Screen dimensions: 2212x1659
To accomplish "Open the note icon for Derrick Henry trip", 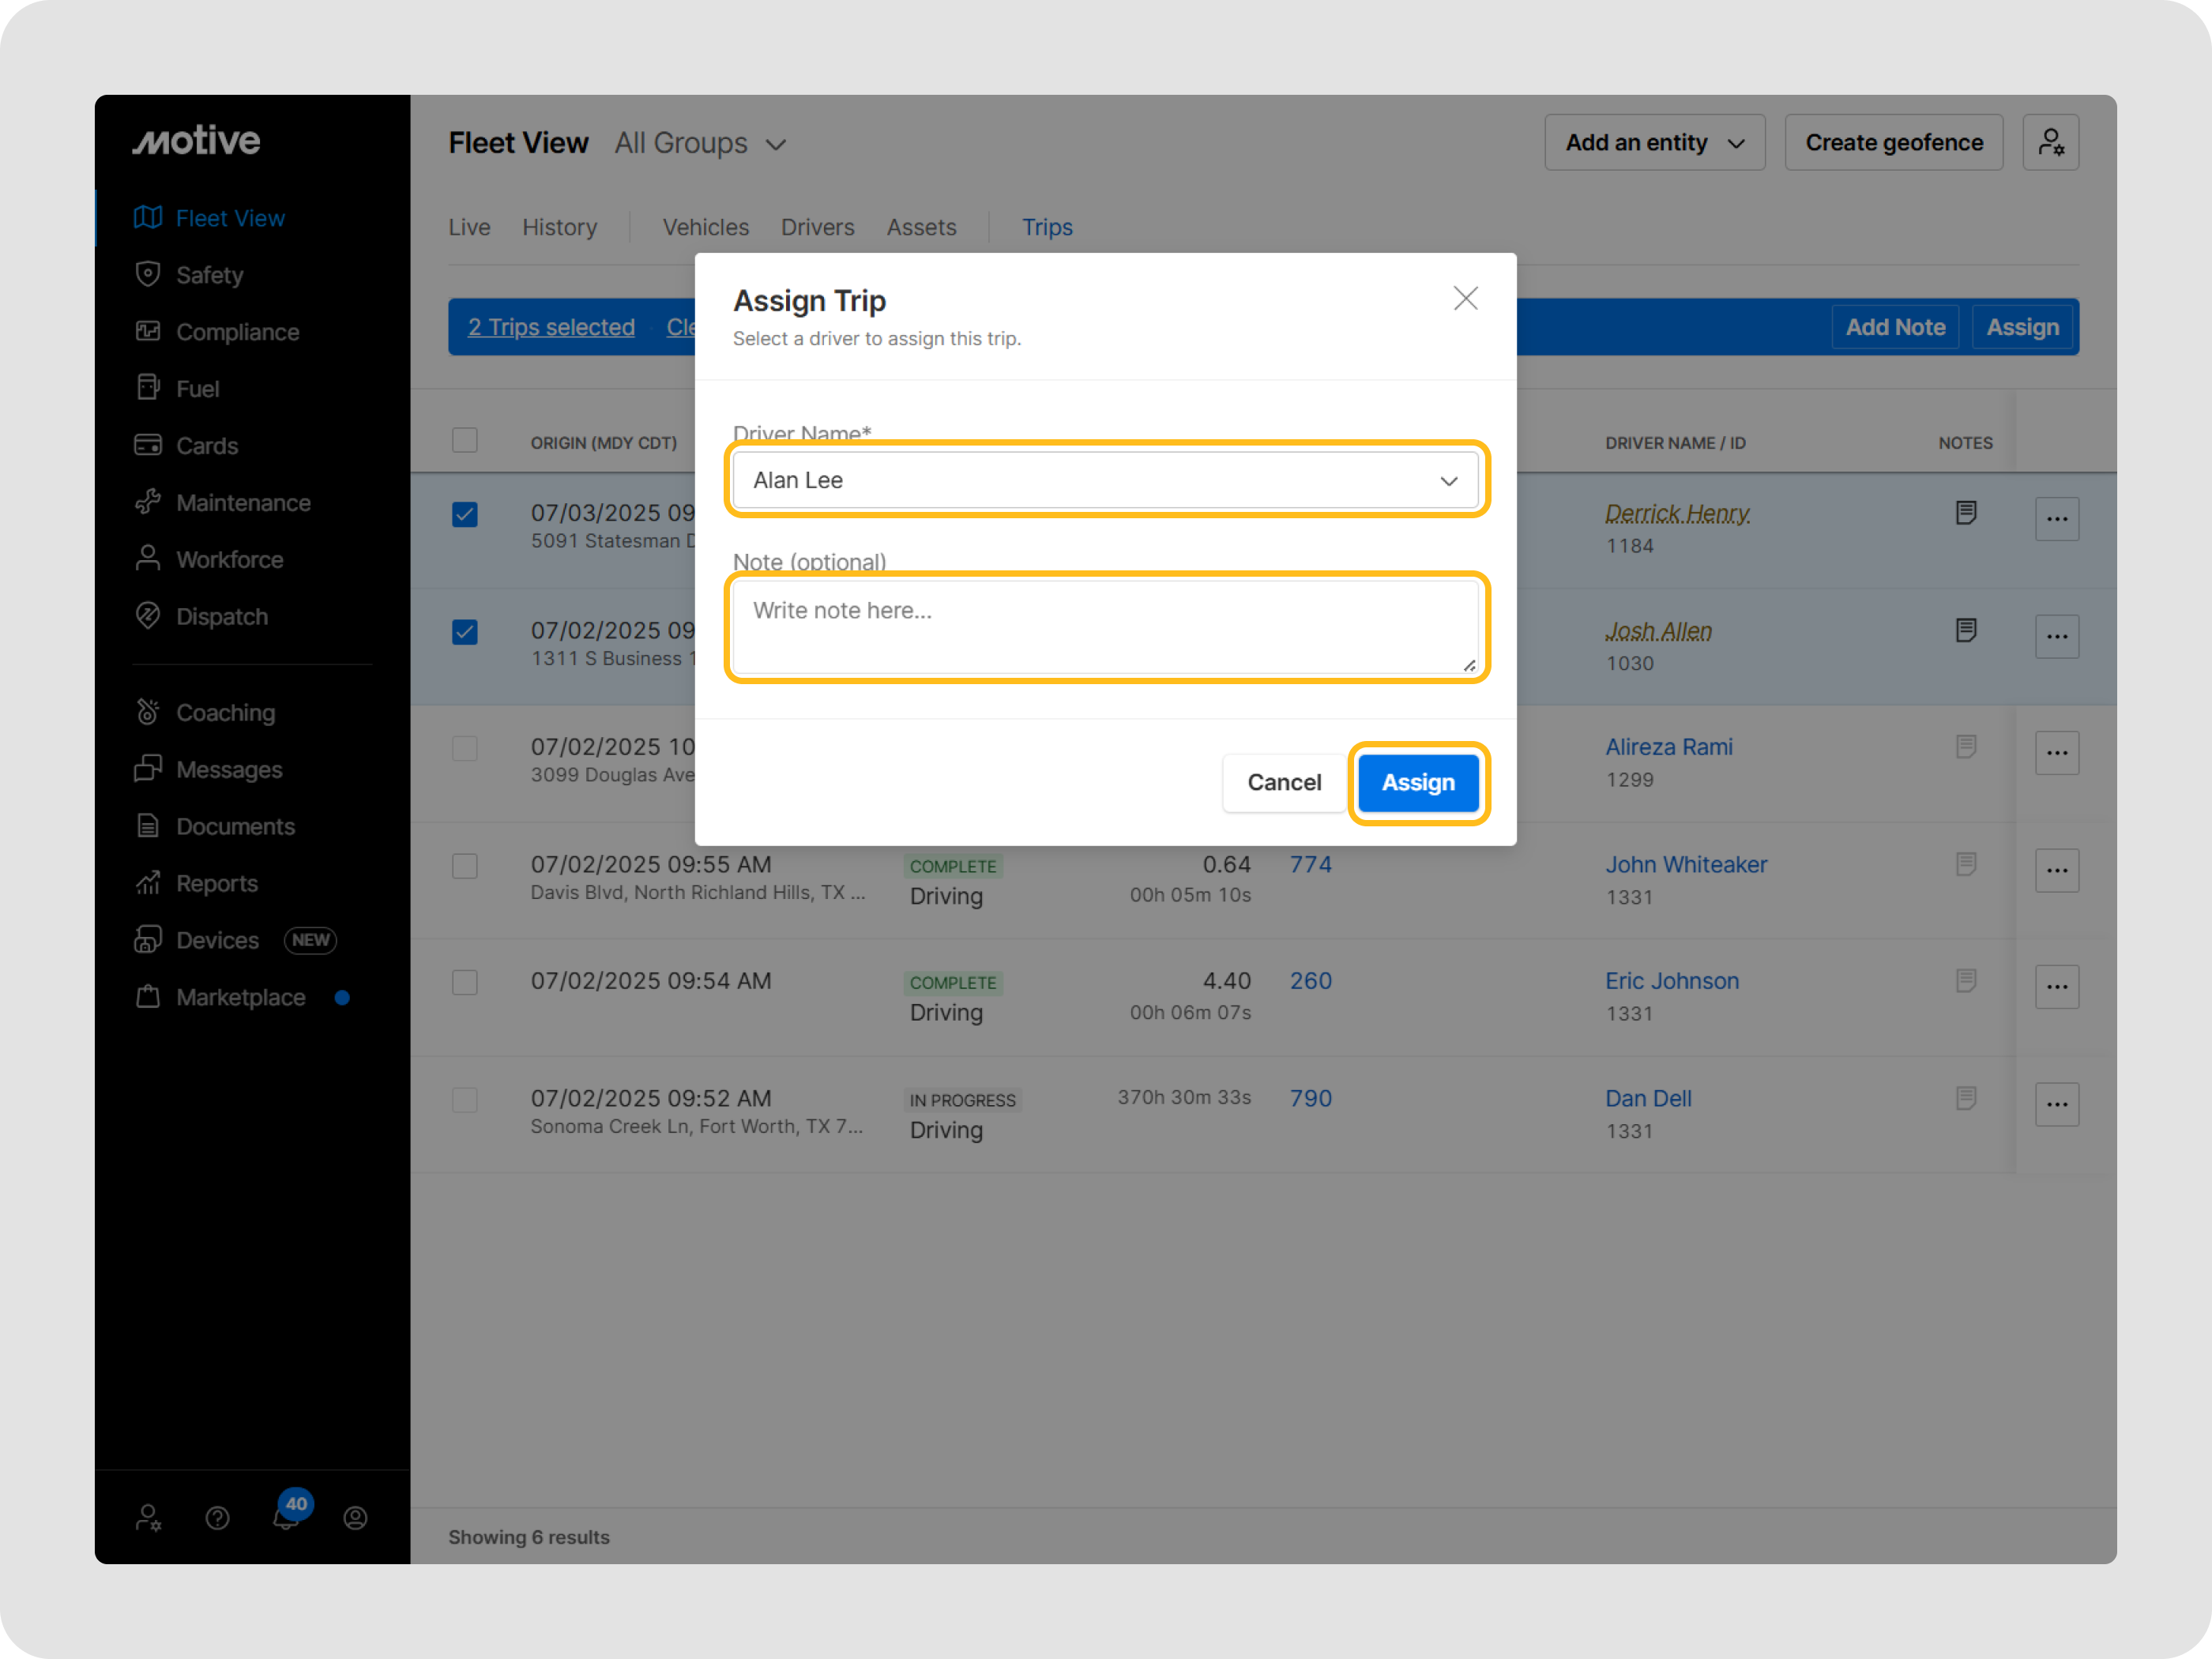I will pos(1965,513).
